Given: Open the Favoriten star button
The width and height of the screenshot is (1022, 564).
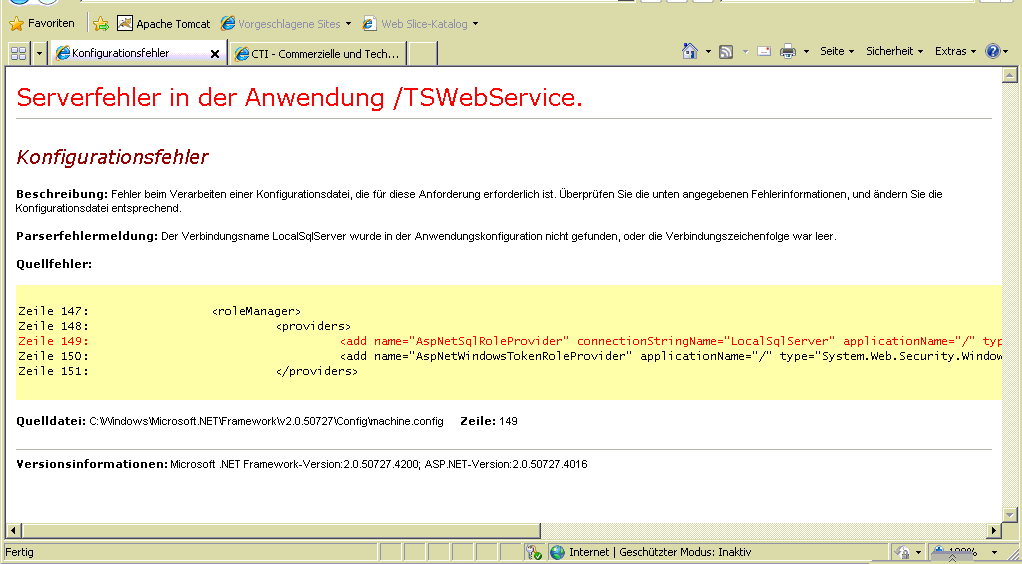Looking at the screenshot, I should [x=42, y=23].
